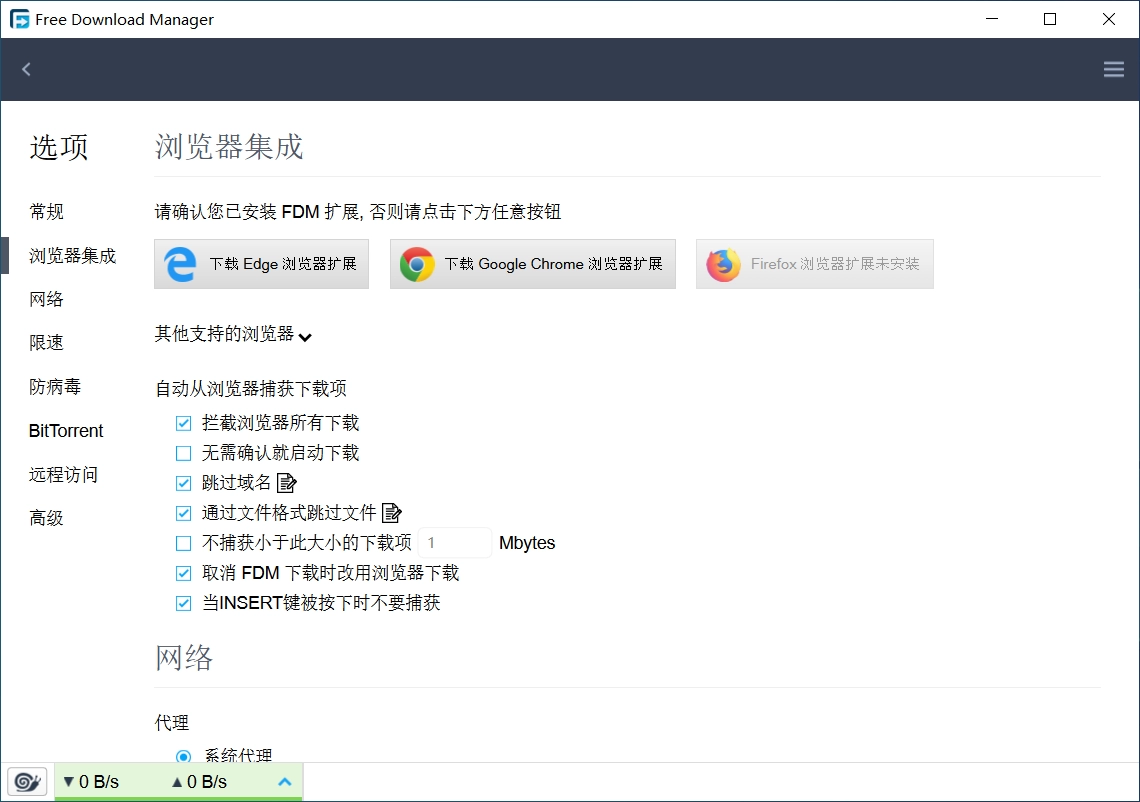Click the Firefox logo icon

tap(723, 265)
